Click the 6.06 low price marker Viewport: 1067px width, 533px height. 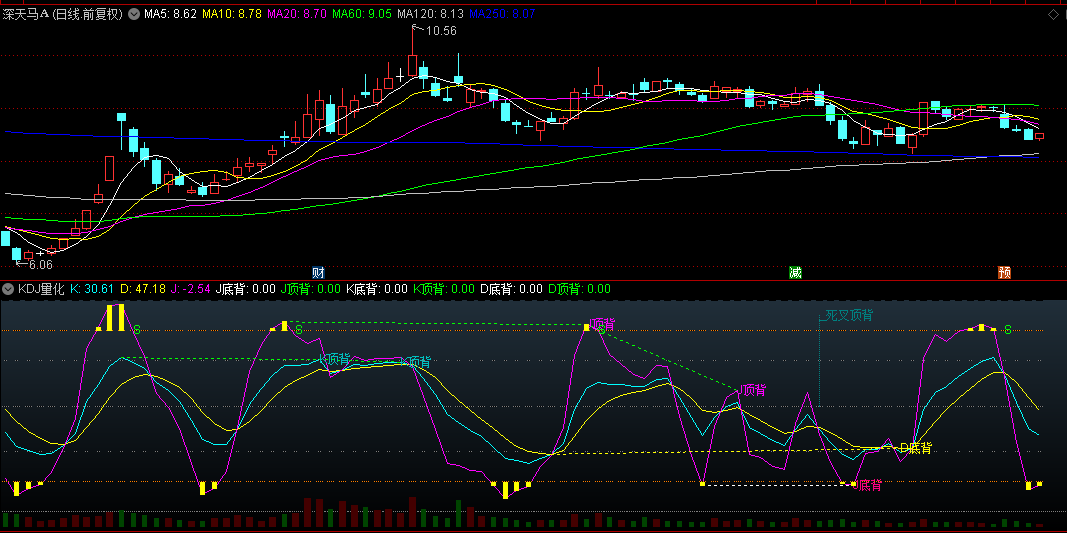[x=38, y=265]
